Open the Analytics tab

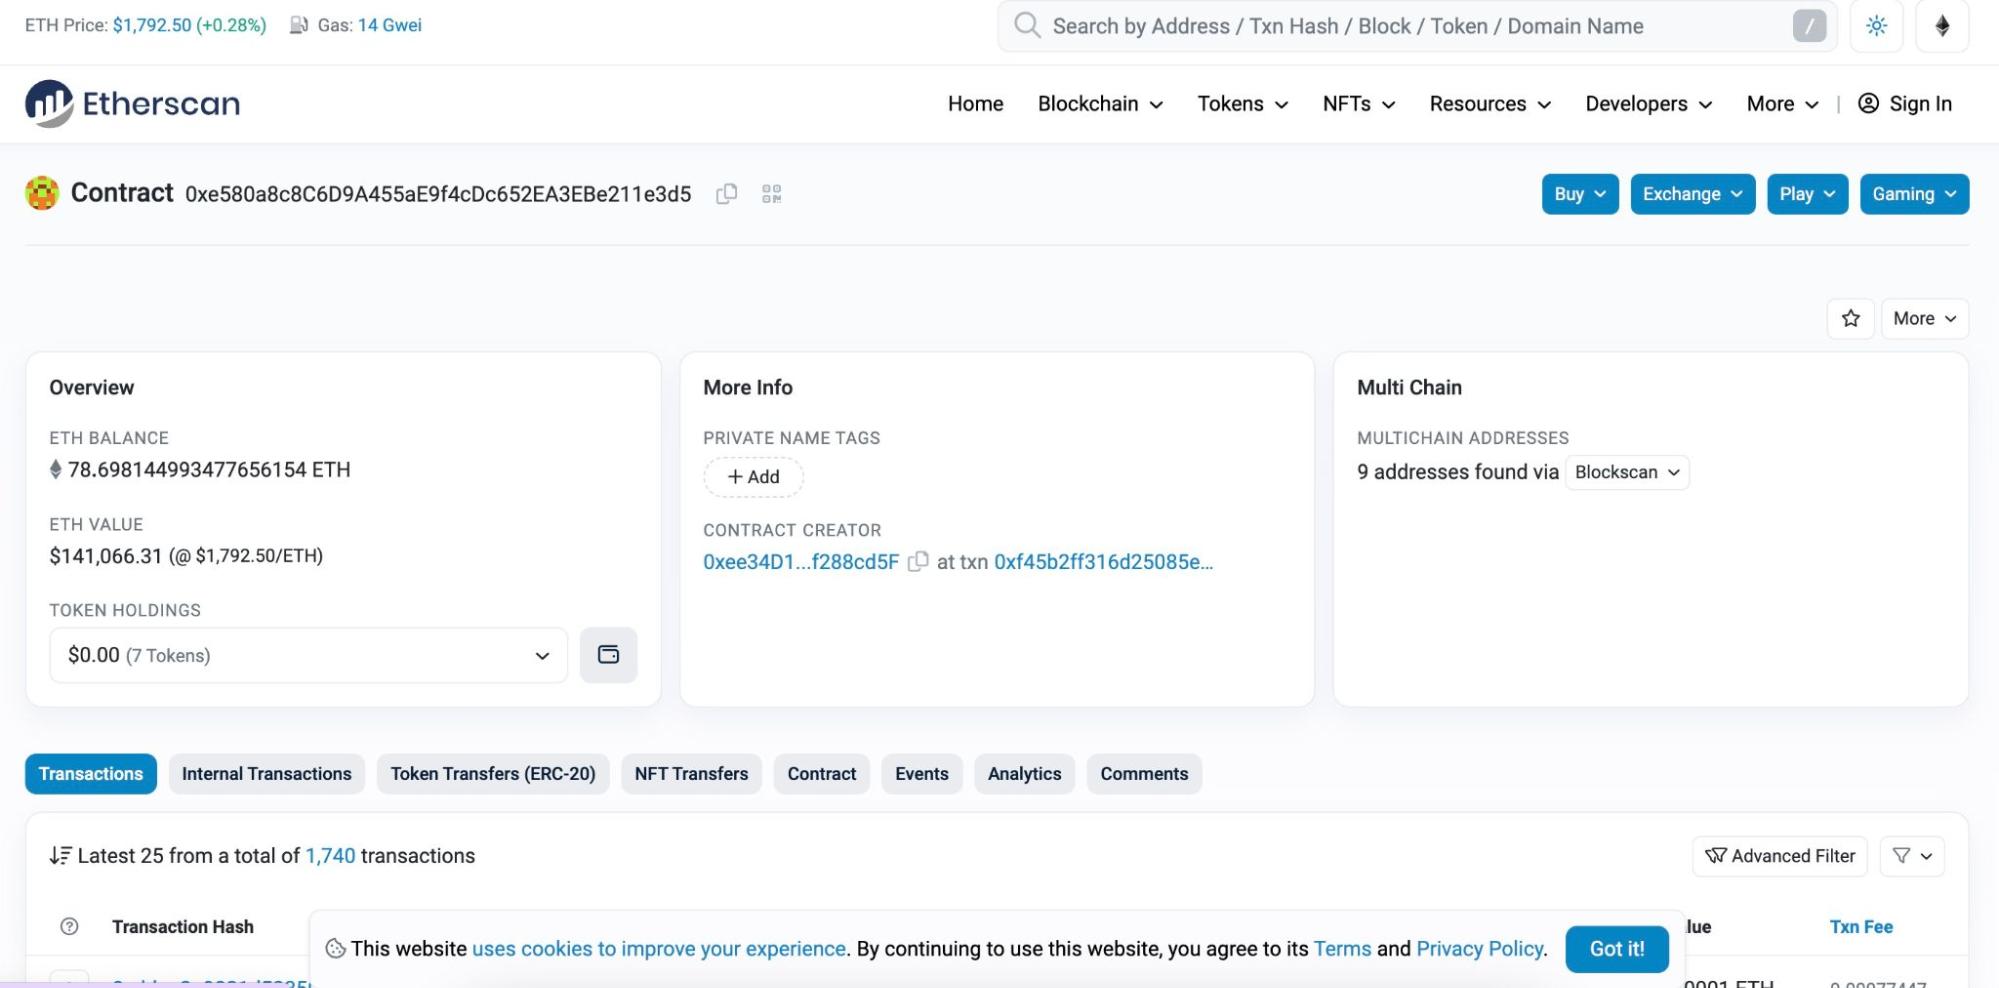point(1024,774)
